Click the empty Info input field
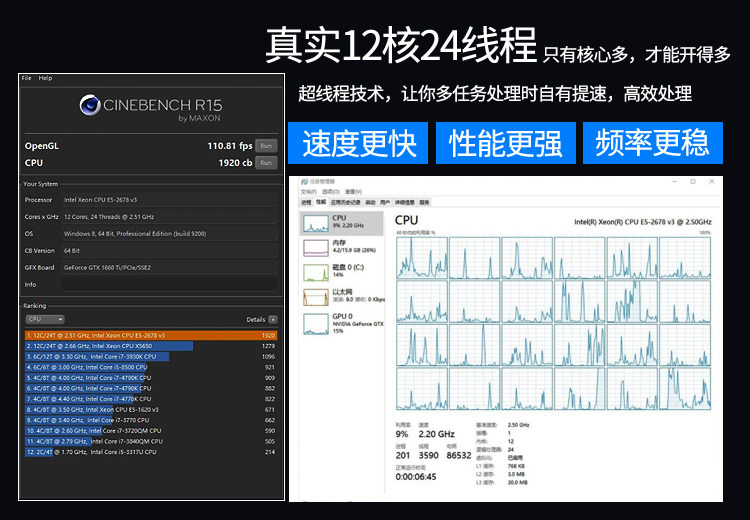750x520 pixels. tap(169, 285)
